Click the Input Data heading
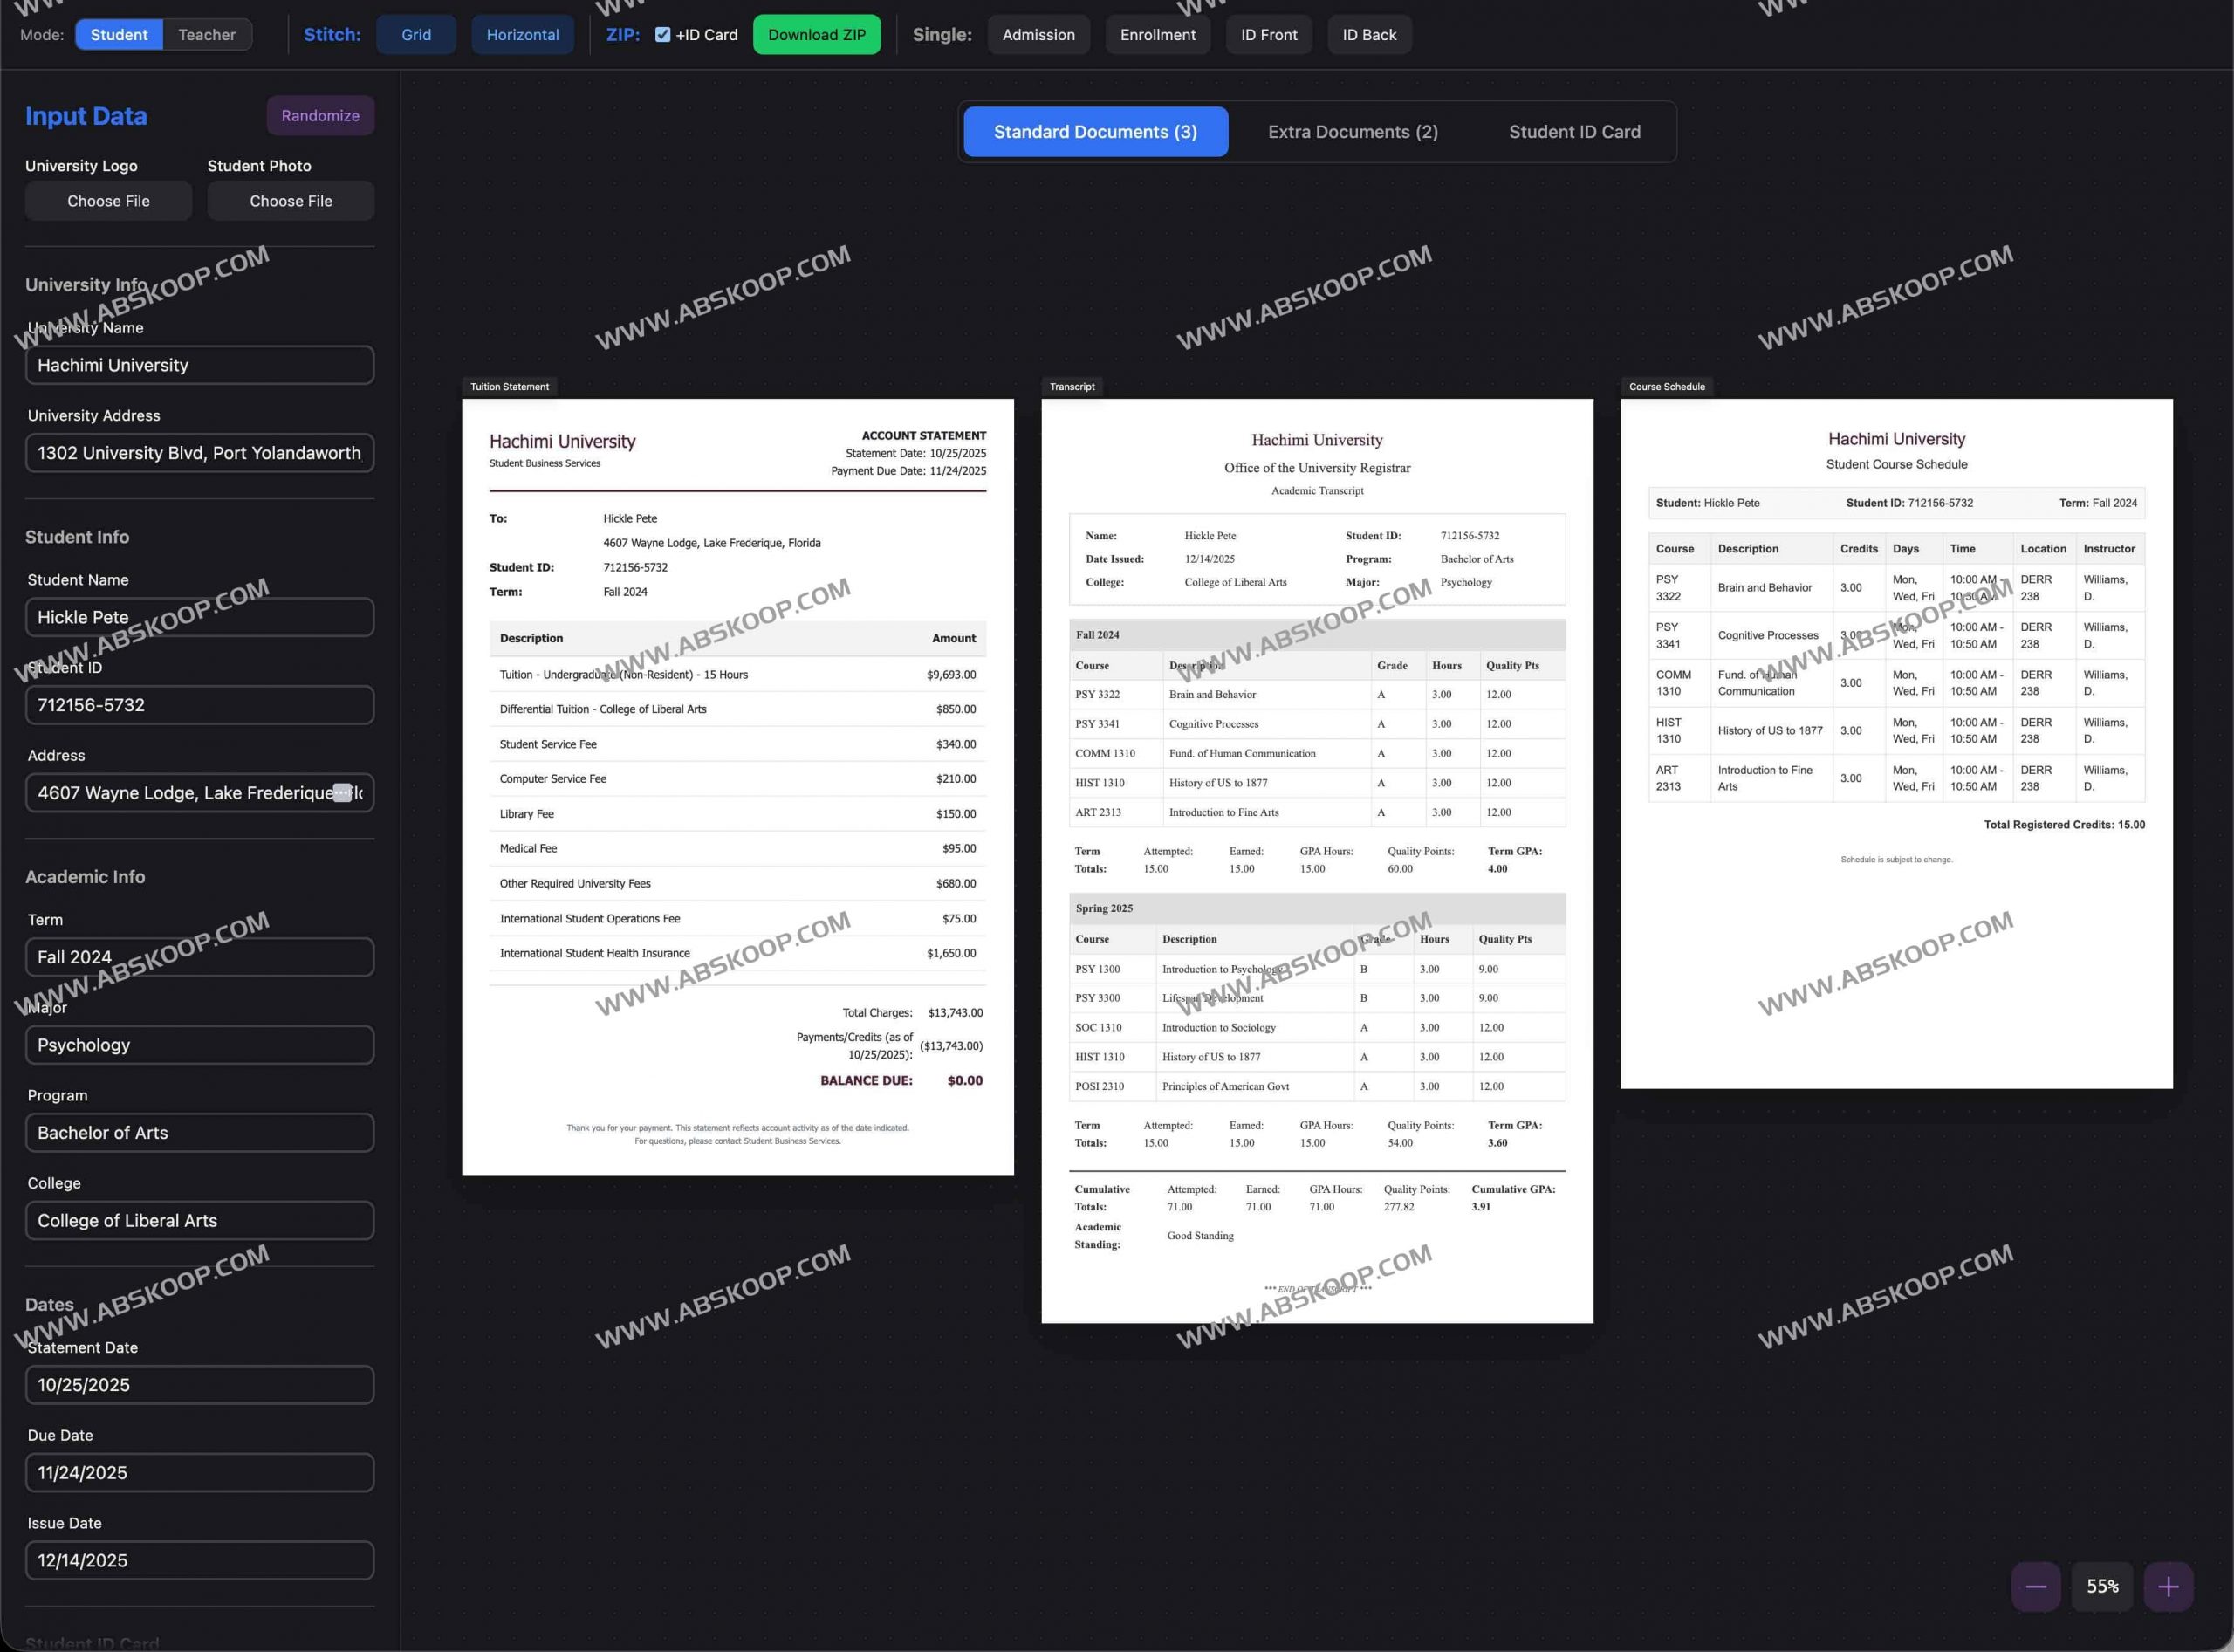 coord(86,116)
